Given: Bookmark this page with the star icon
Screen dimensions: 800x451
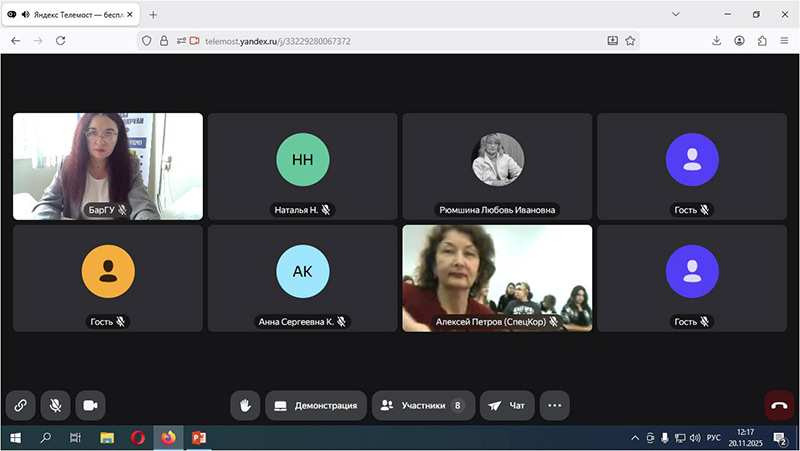Looking at the screenshot, I should click(631, 41).
